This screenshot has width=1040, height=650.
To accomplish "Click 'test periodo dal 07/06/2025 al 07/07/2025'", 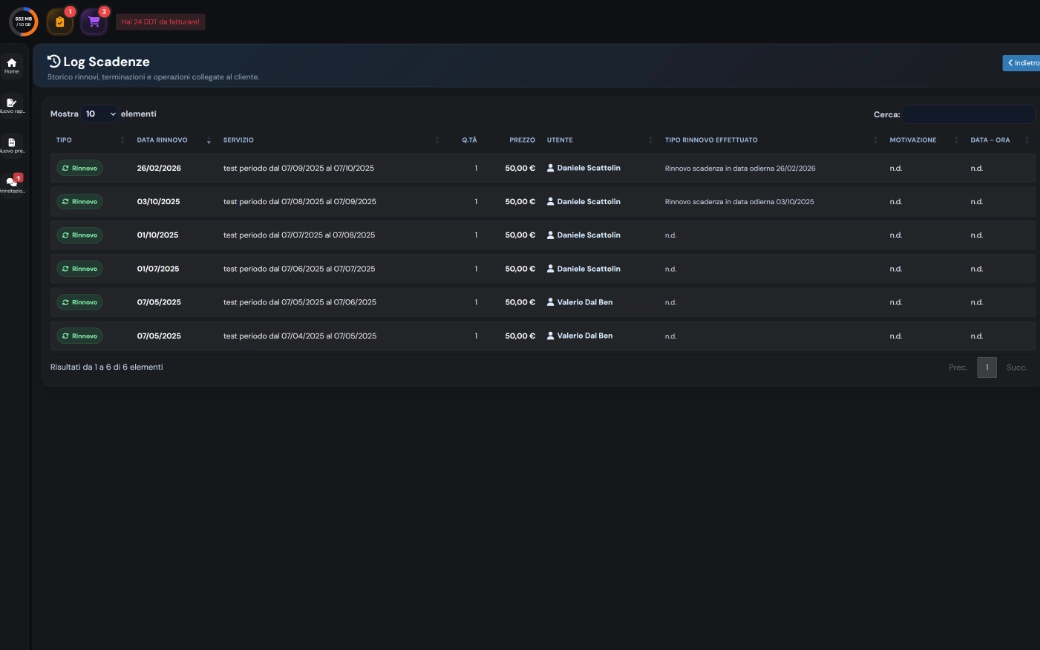I will point(299,269).
